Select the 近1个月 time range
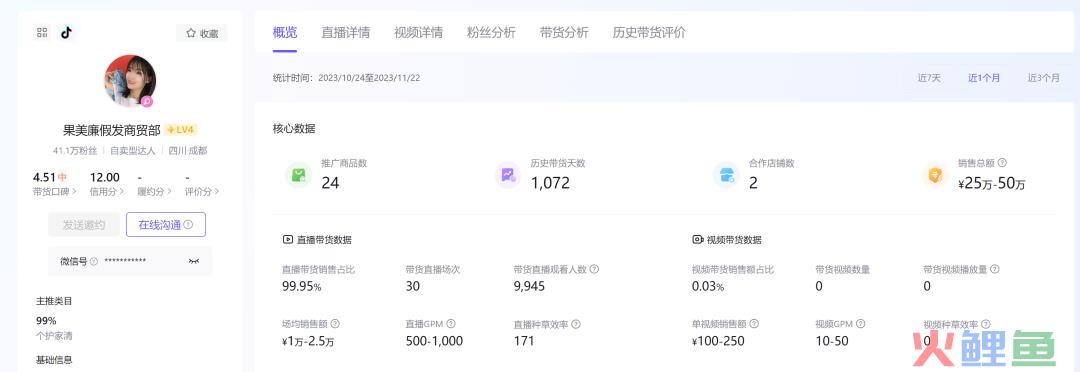 [984, 78]
